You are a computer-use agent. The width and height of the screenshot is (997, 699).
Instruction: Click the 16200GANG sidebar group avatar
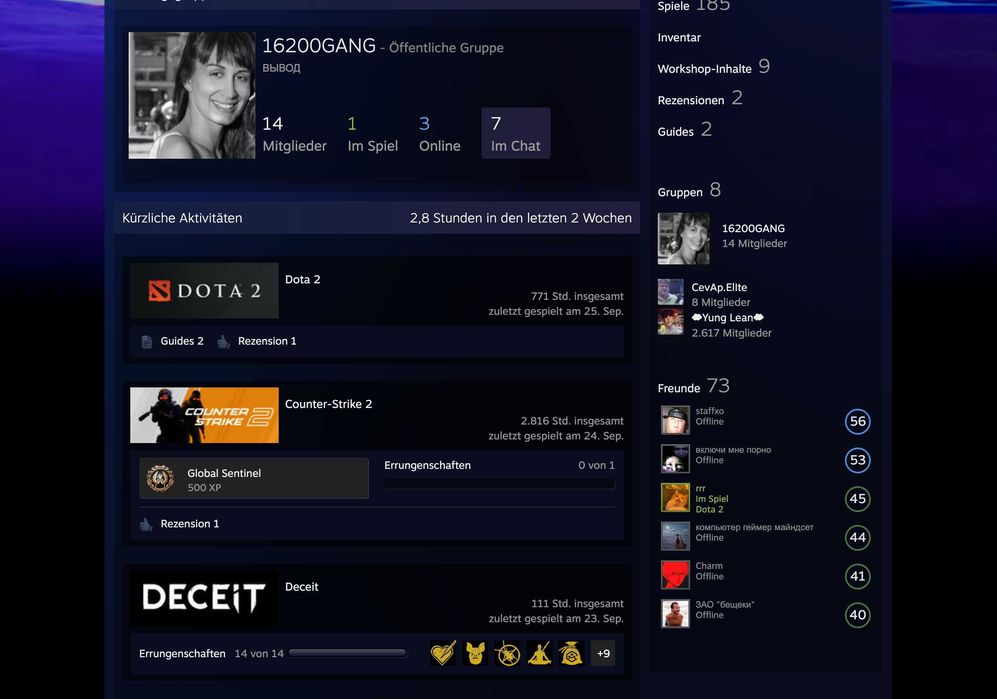[684, 239]
